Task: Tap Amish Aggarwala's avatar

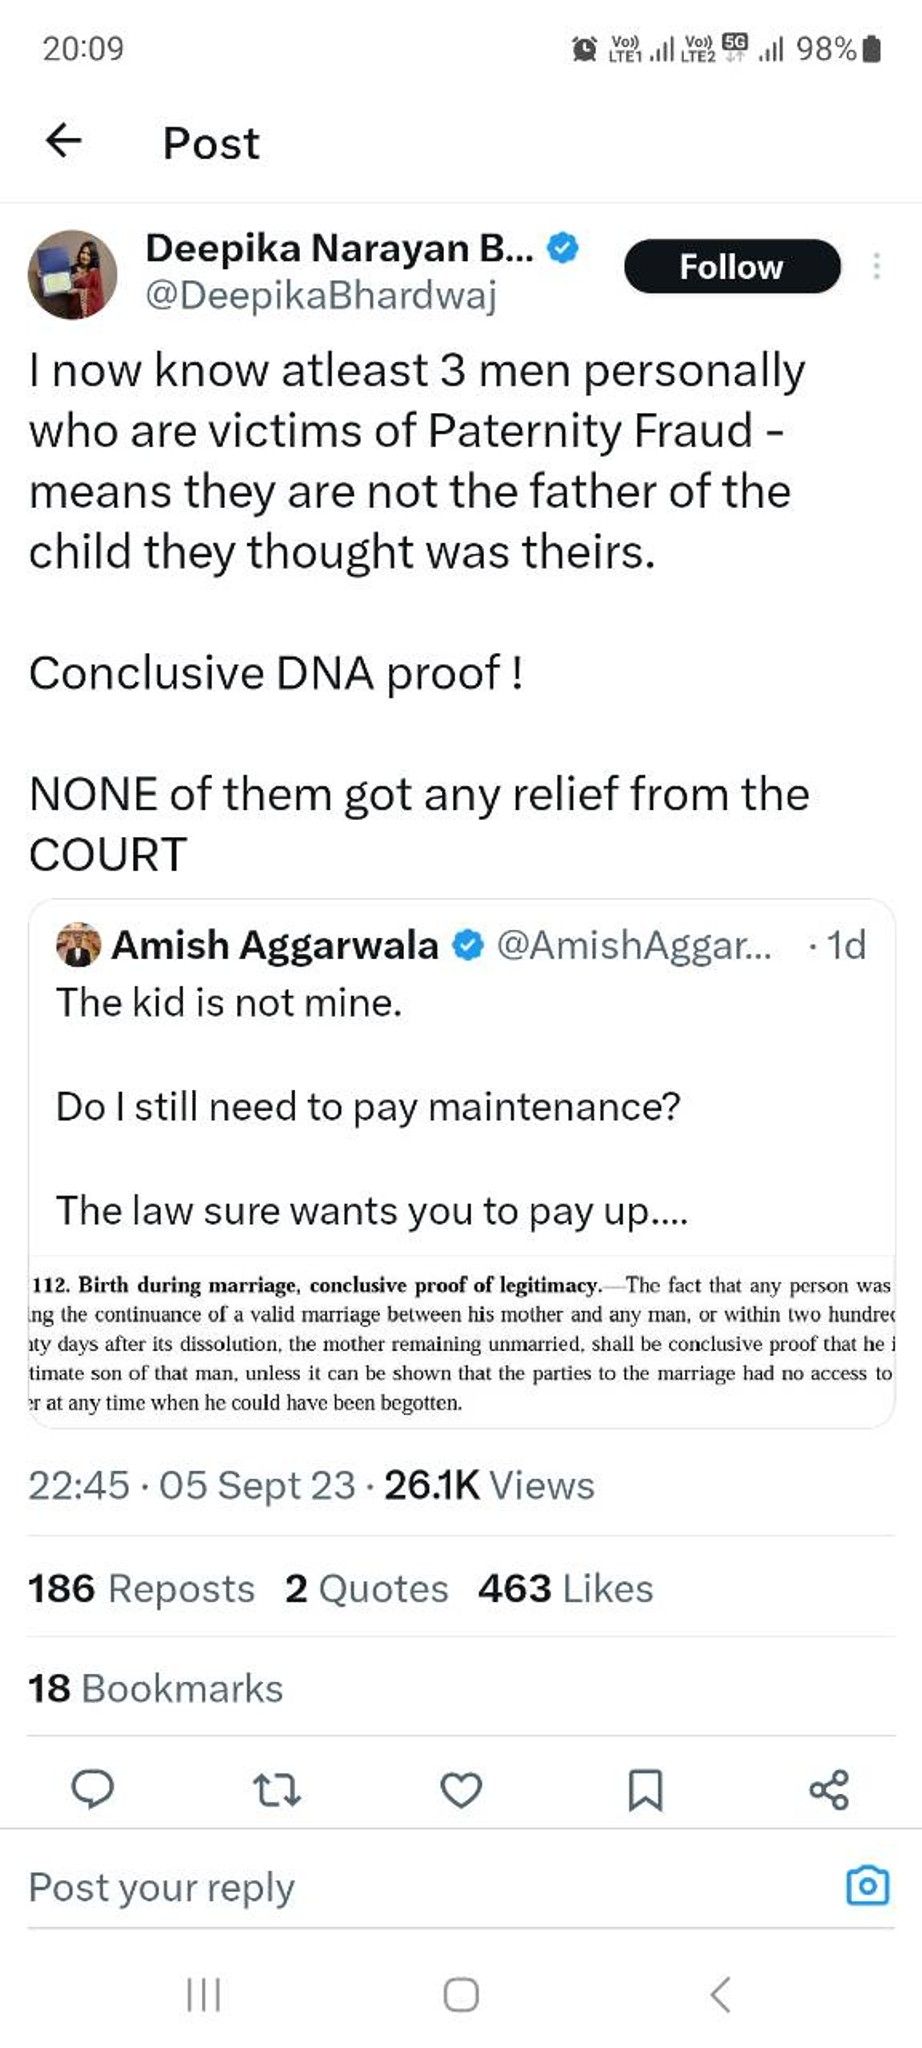Action: click(79, 944)
